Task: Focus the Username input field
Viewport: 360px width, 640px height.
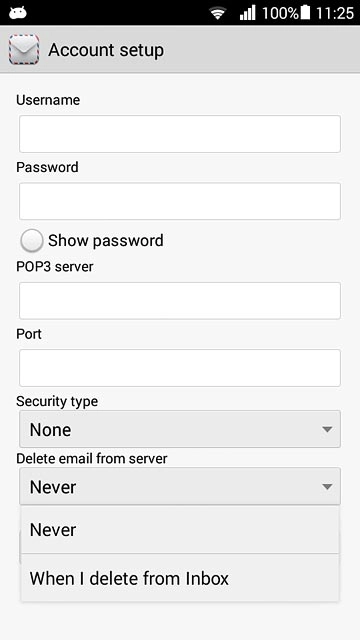Action: click(x=180, y=134)
